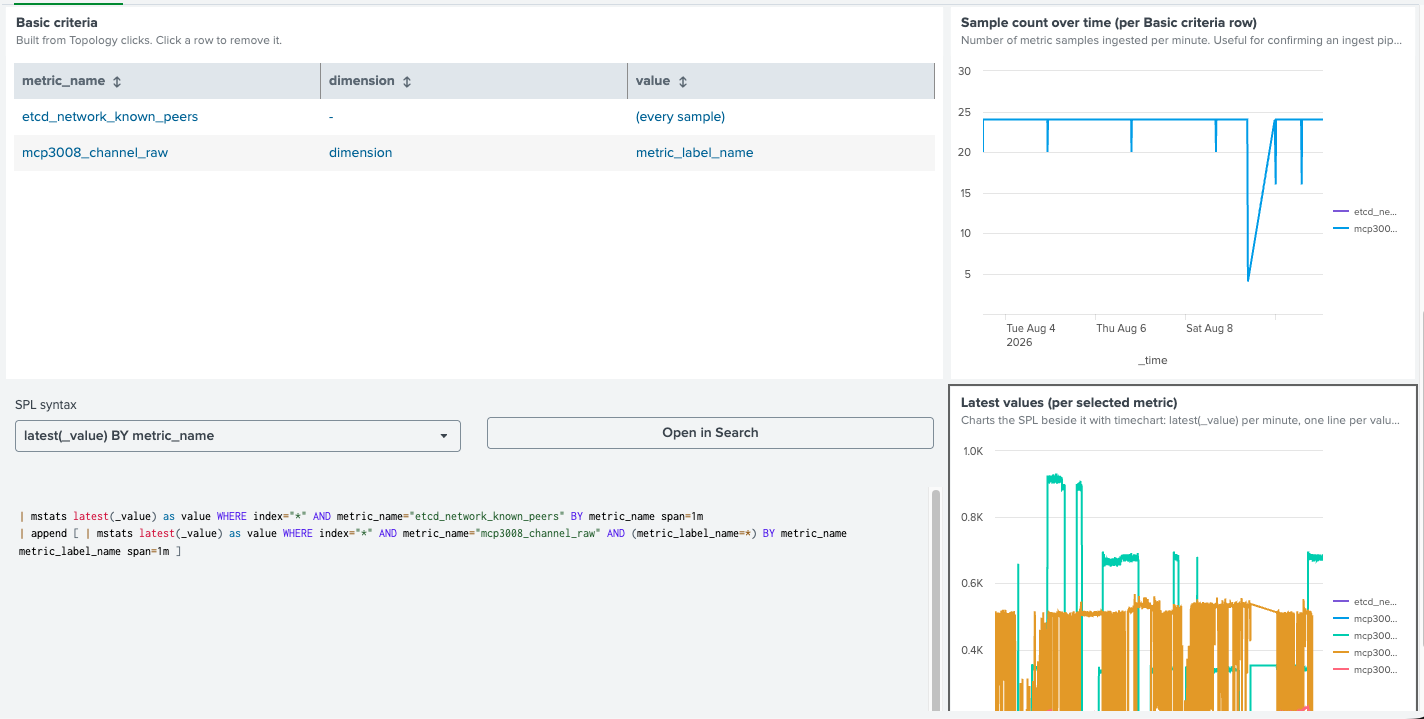Select the "(every sample)" value cell
Viewport: 1424px width, 719px height.
point(680,117)
